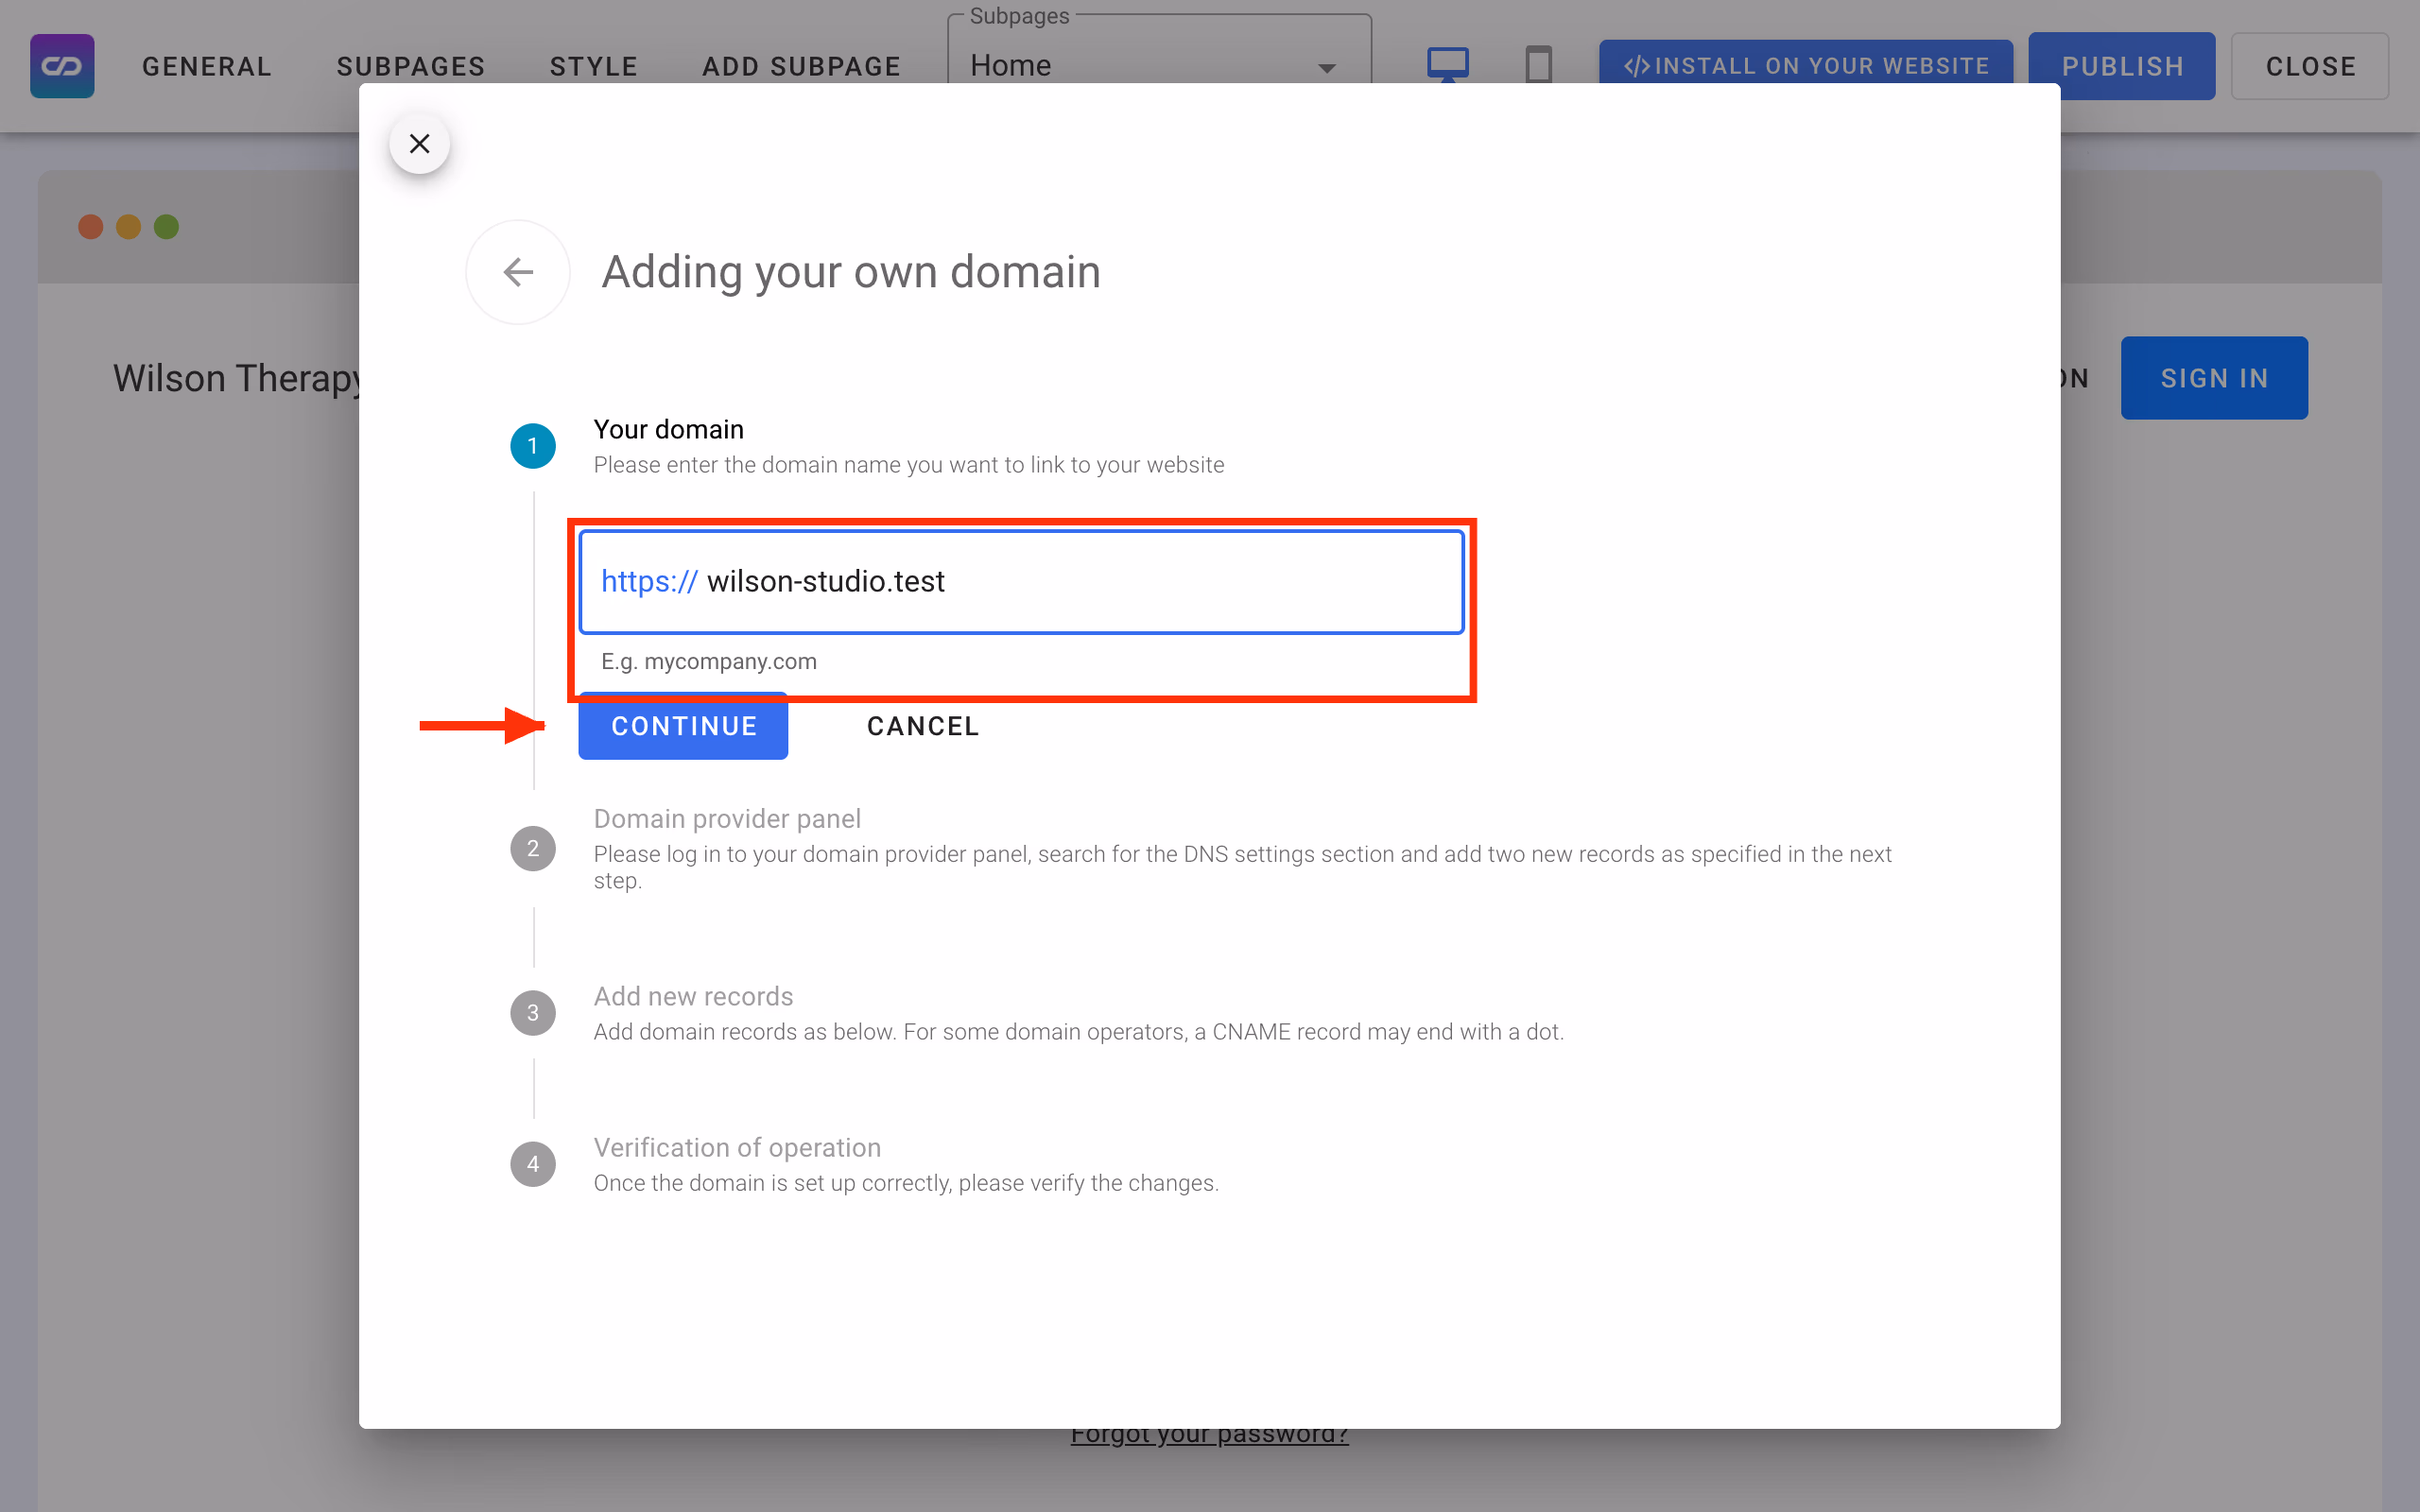
Task: Select step 3 circle 'Add new records'
Action: point(533,1013)
